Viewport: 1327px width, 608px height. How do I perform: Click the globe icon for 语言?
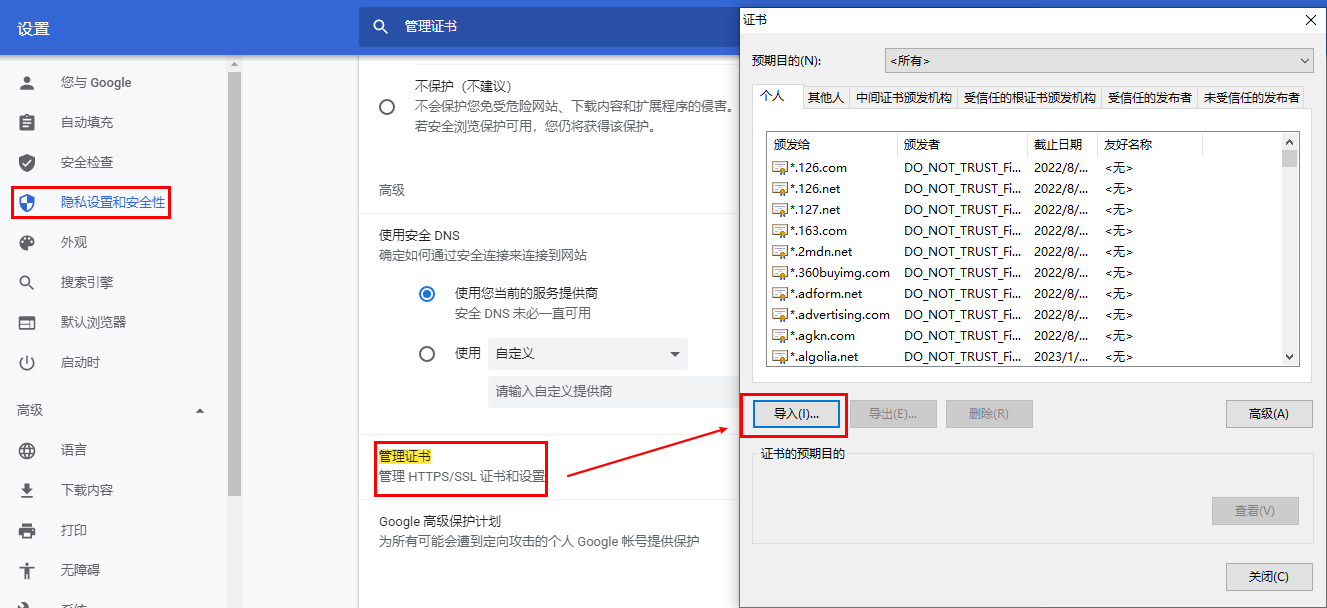[27, 451]
